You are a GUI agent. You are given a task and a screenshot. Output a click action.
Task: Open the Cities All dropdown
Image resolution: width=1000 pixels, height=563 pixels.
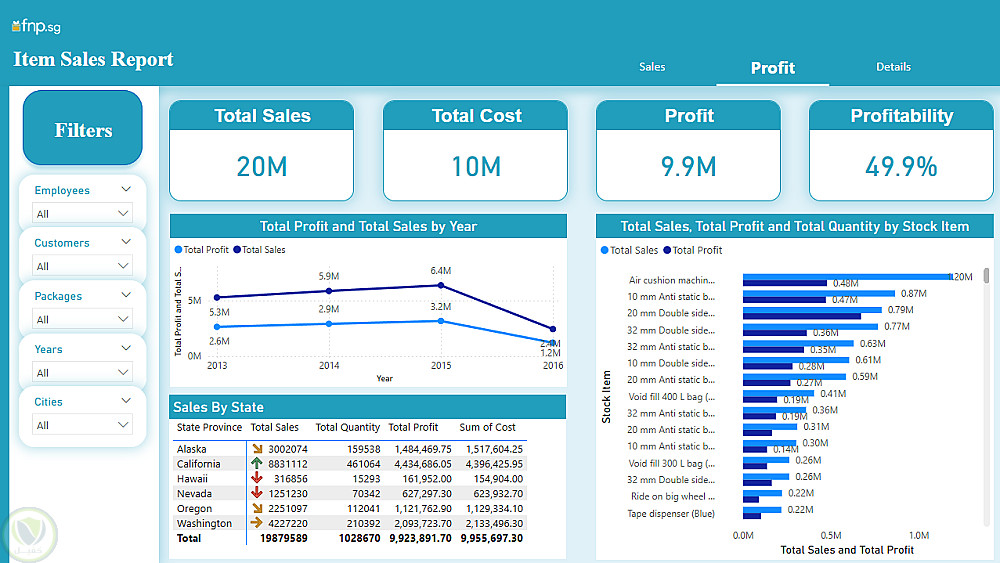tap(82, 425)
